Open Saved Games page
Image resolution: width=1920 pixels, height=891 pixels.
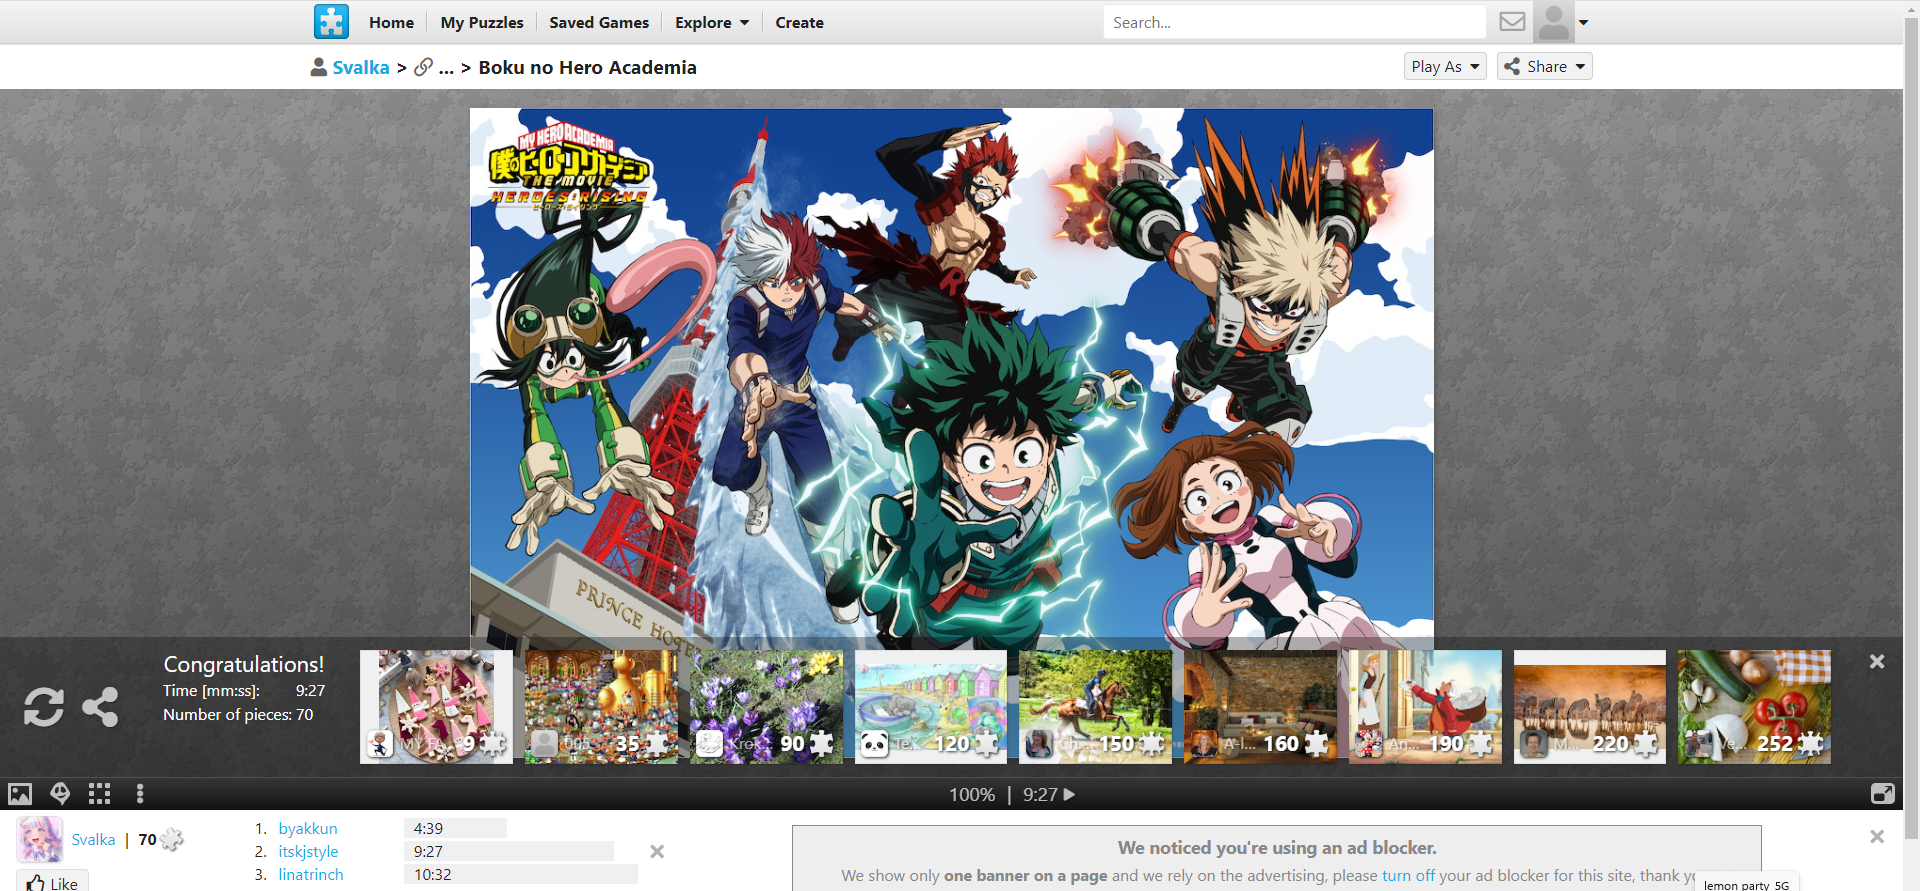point(599,22)
